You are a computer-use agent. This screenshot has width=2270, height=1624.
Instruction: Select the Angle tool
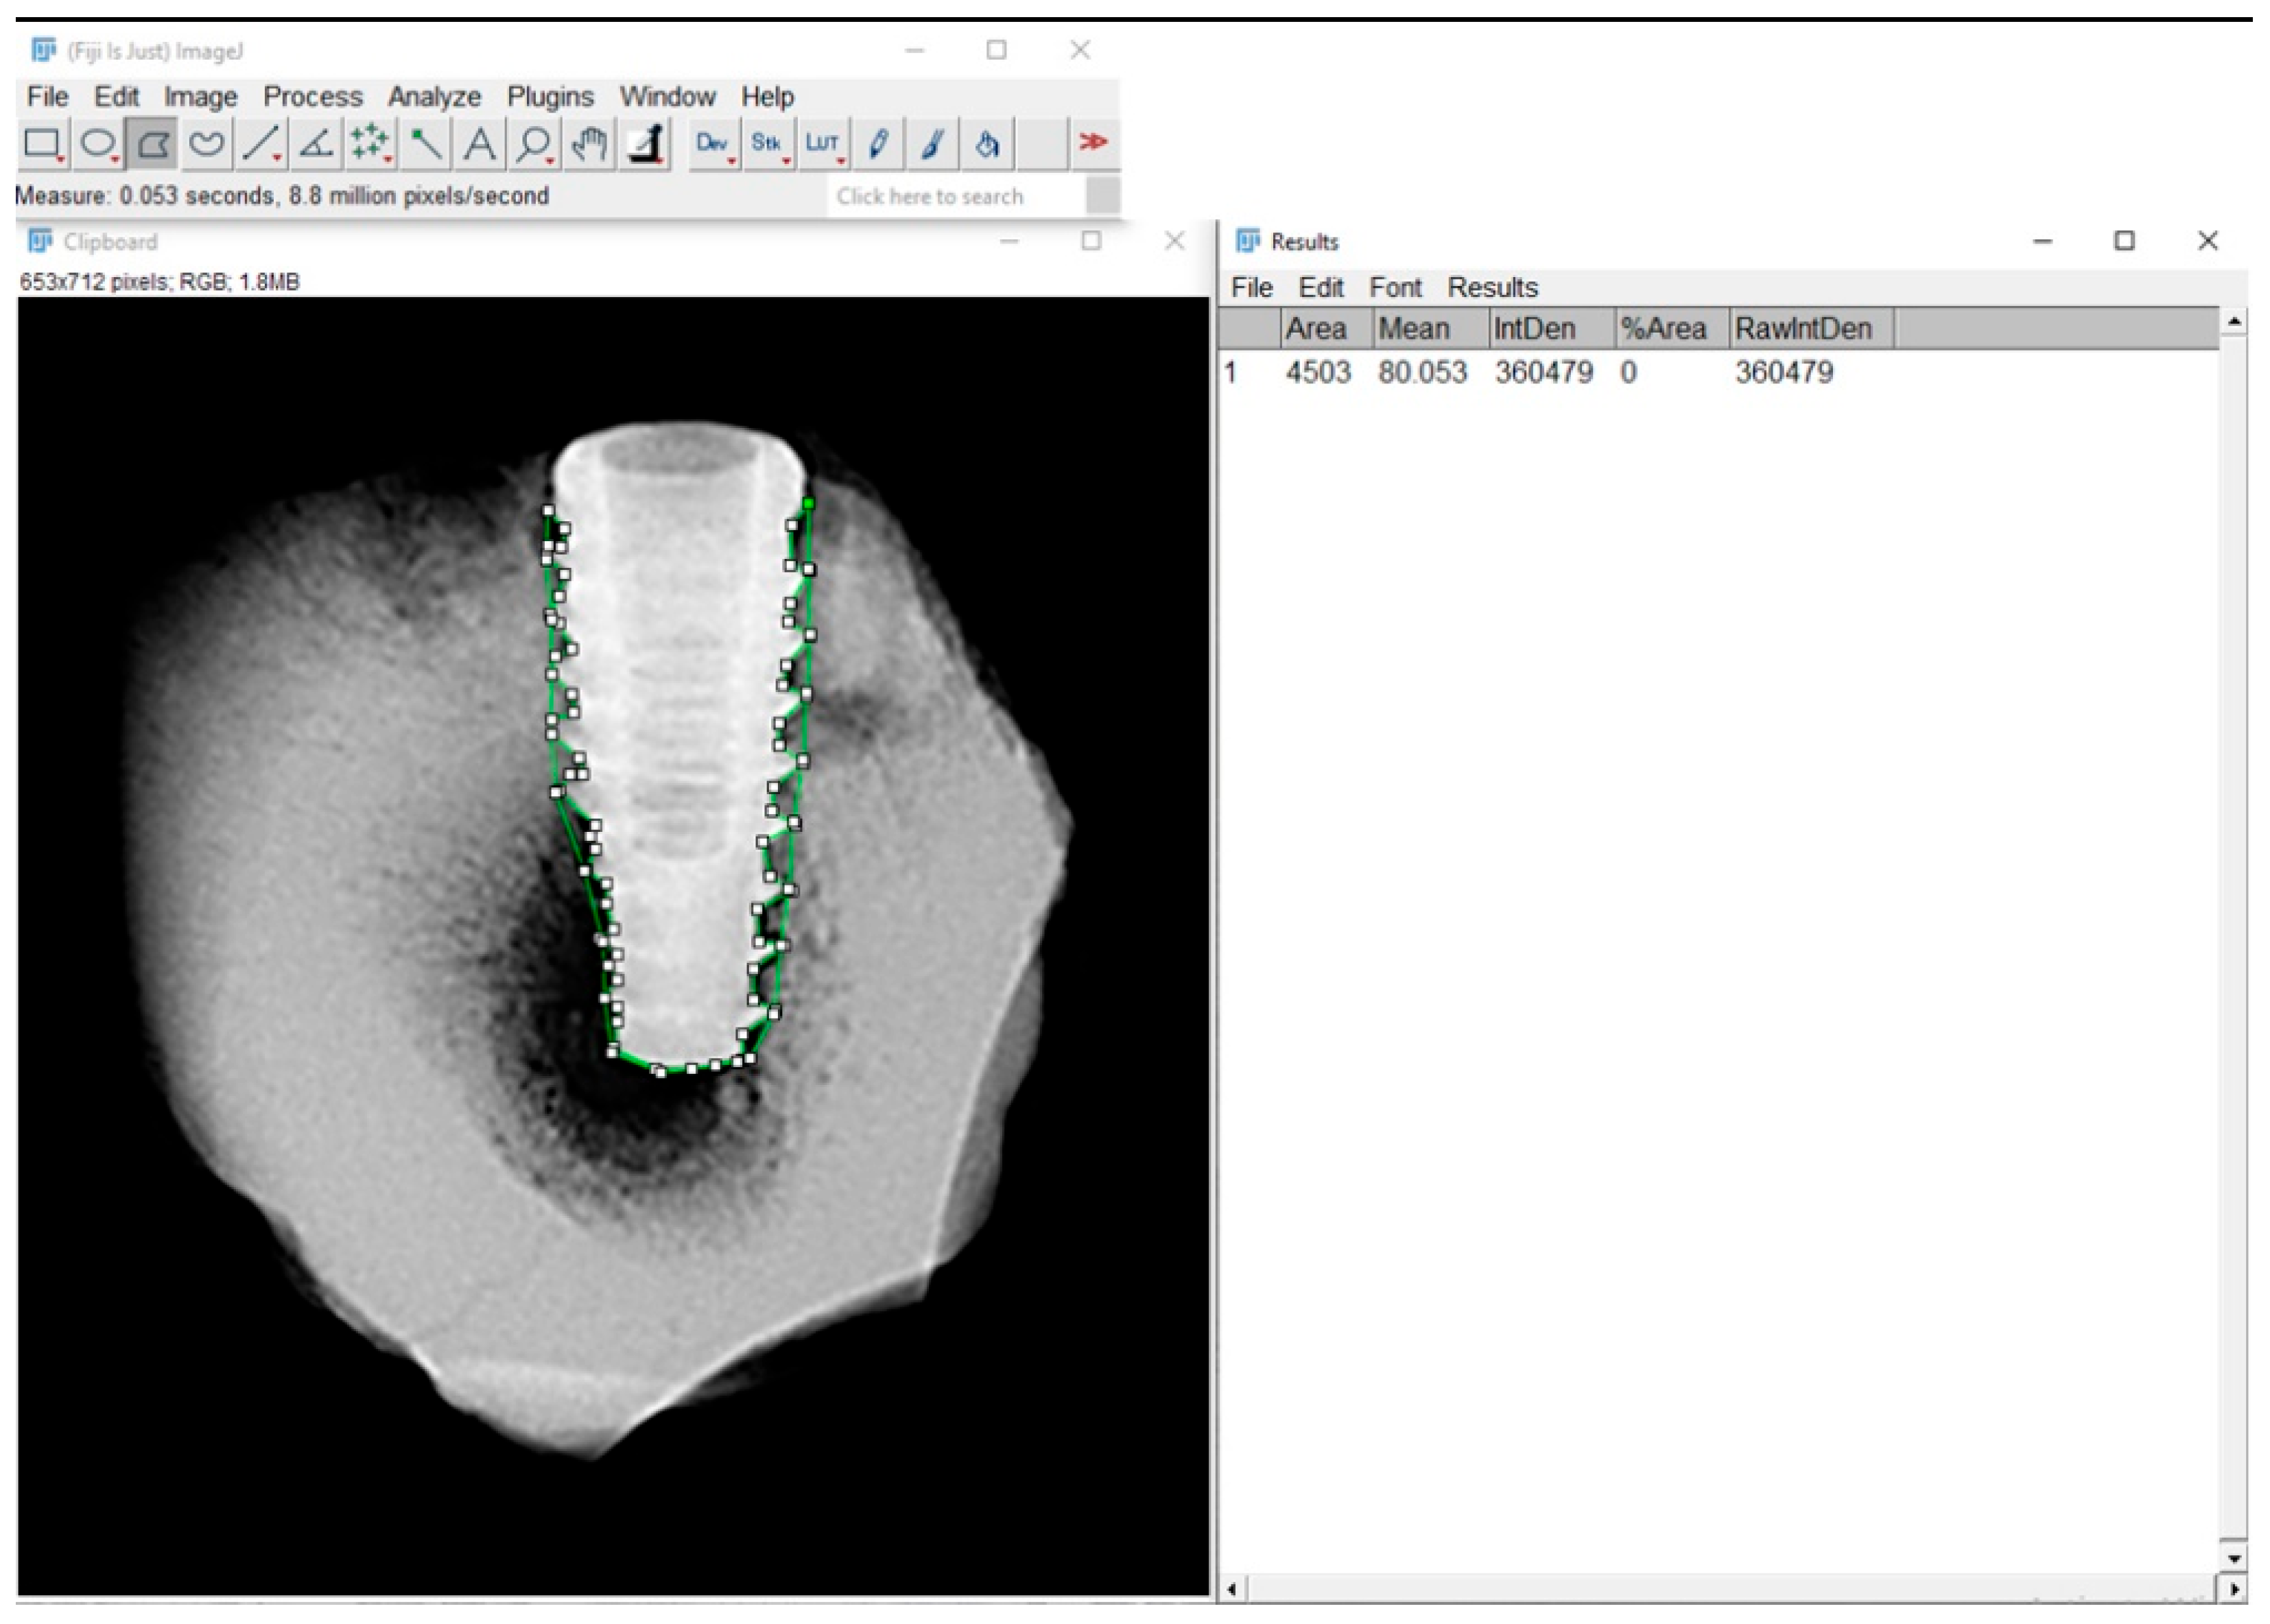[317, 144]
